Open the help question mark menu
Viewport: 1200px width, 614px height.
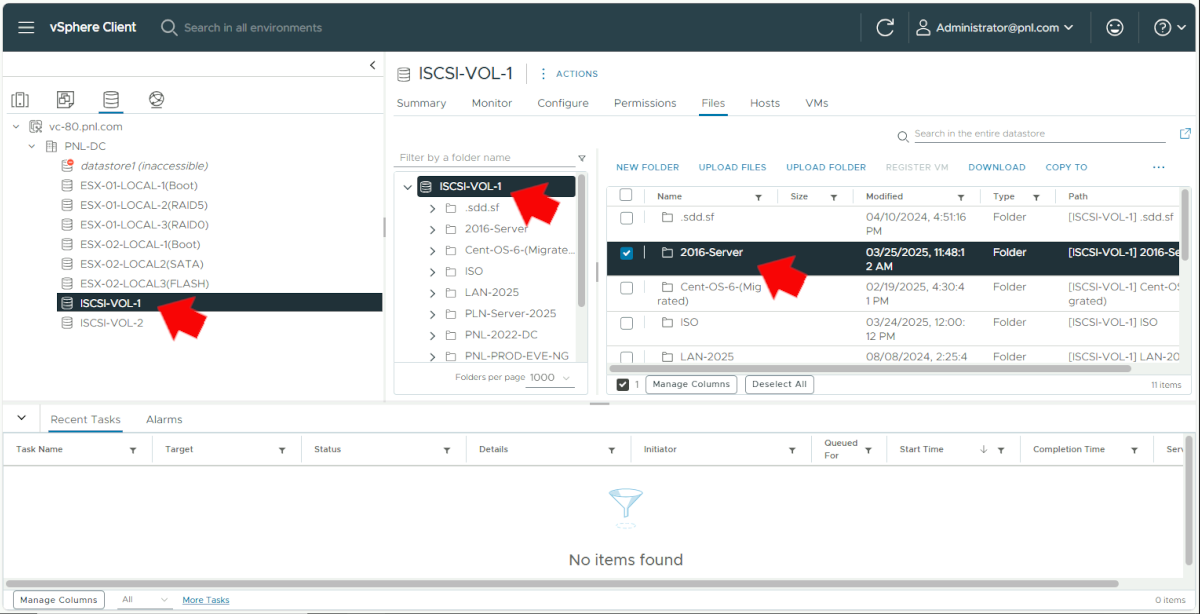coord(1169,28)
